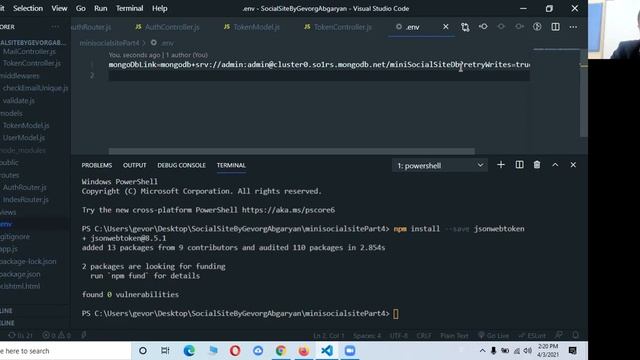This screenshot has width=640, height=360.
Task: Show DEBUG CONSOLE panel tab
Action: (x=181, y=165)
